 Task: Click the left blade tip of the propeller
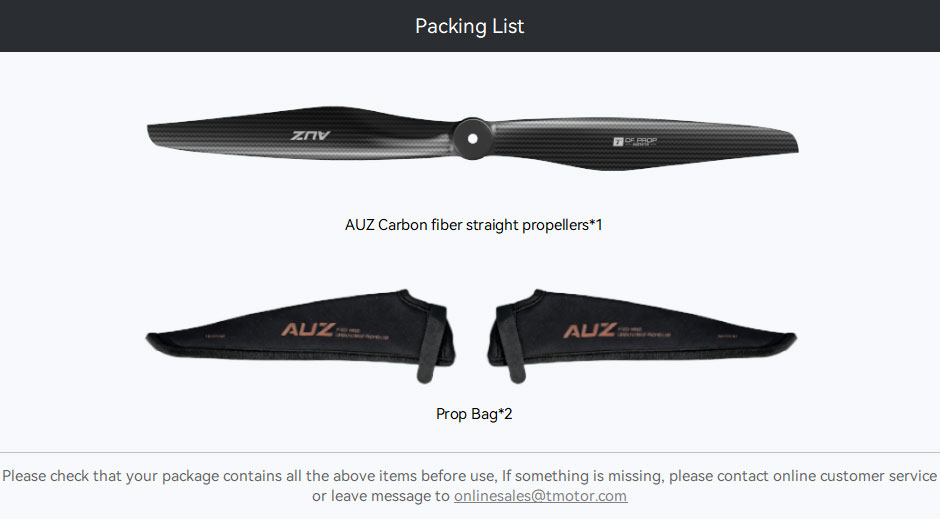(157, 134)
